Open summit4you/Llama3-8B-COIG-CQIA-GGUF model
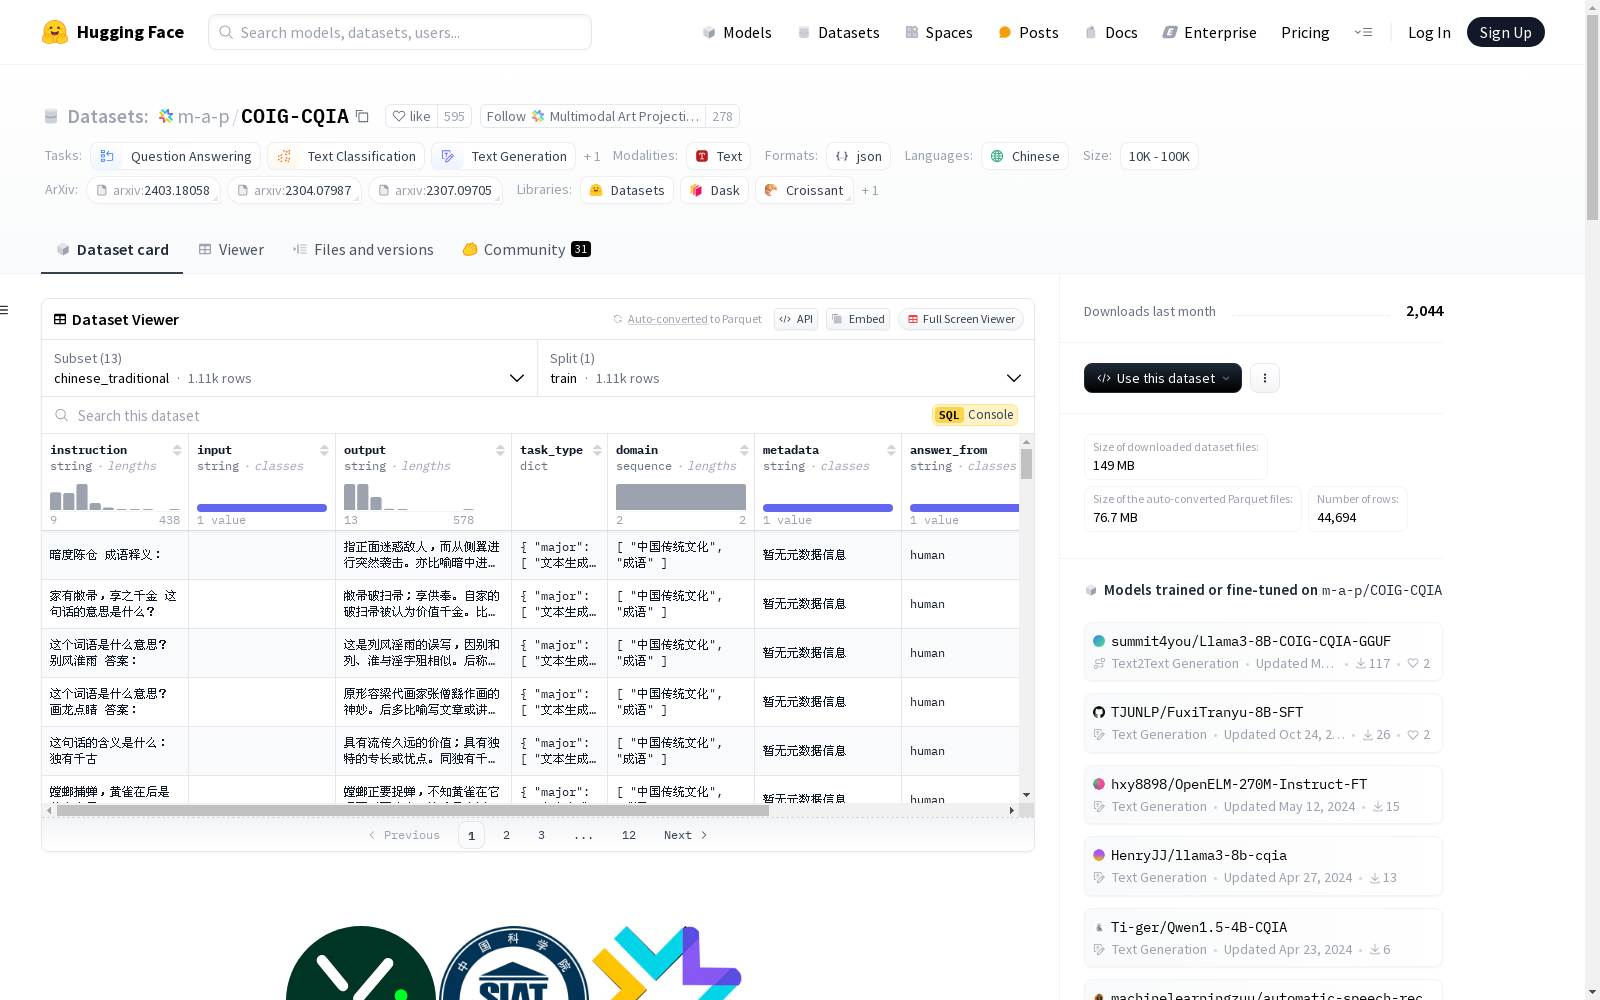Image resolution: width=1600 pixels, height=1000 pixels. tap(1262, 651)
